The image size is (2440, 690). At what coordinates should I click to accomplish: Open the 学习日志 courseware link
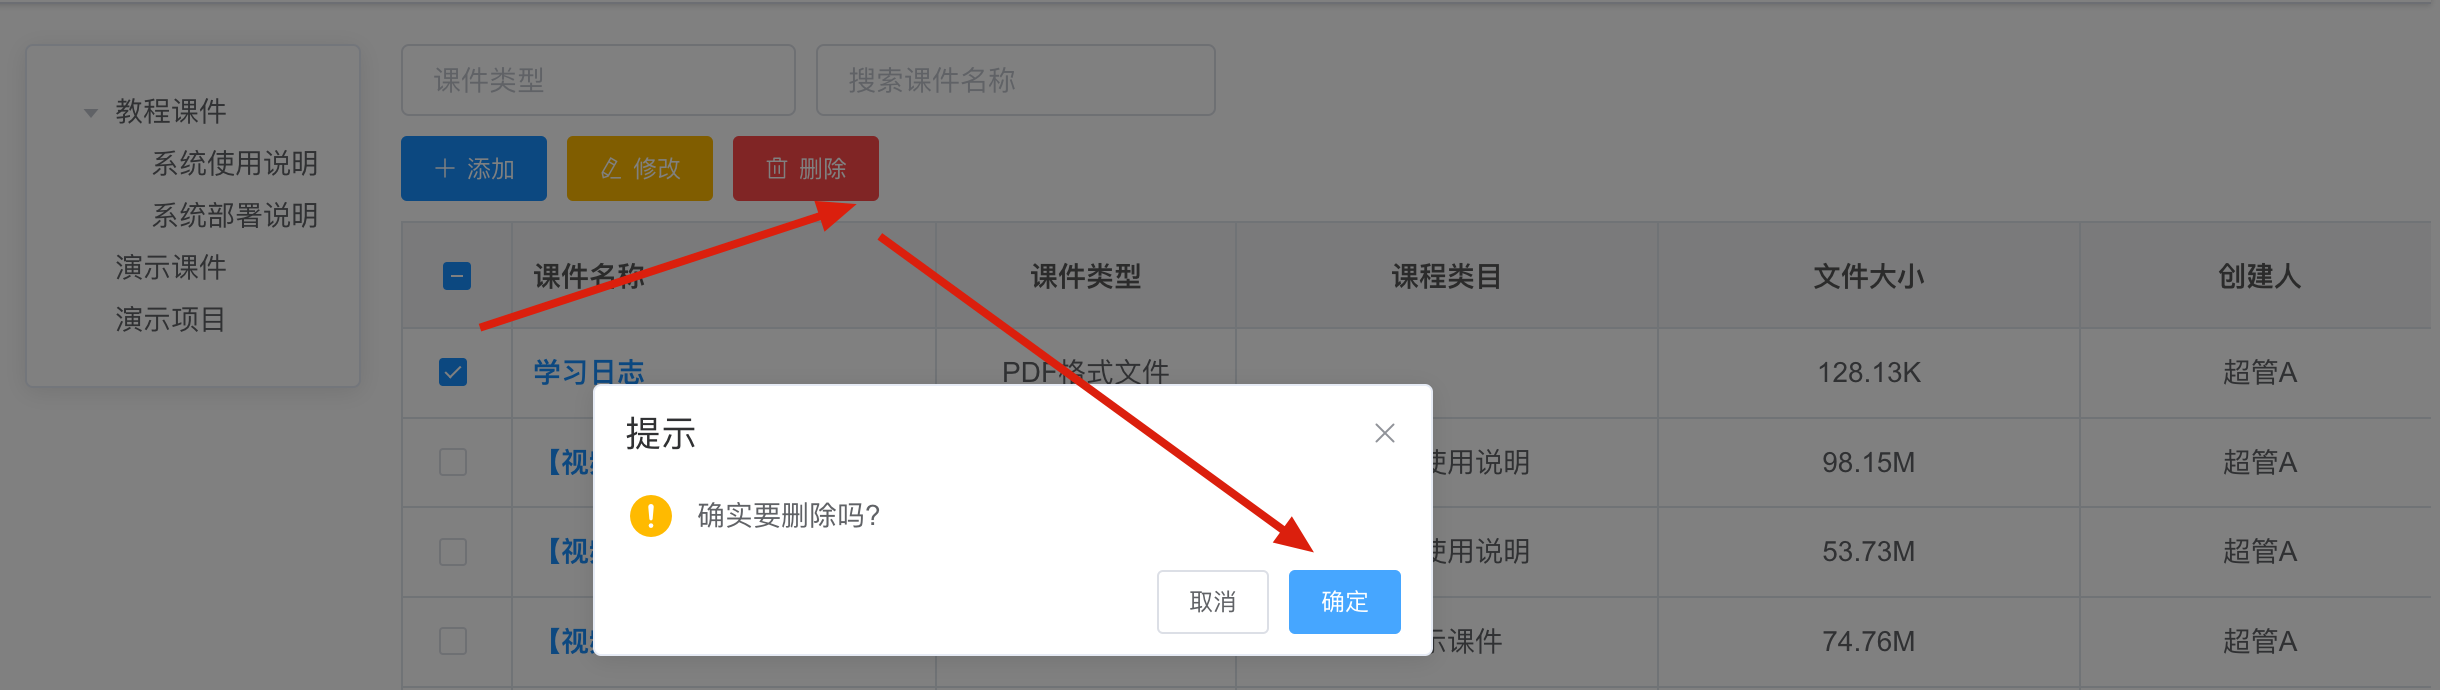coord(589,372)
